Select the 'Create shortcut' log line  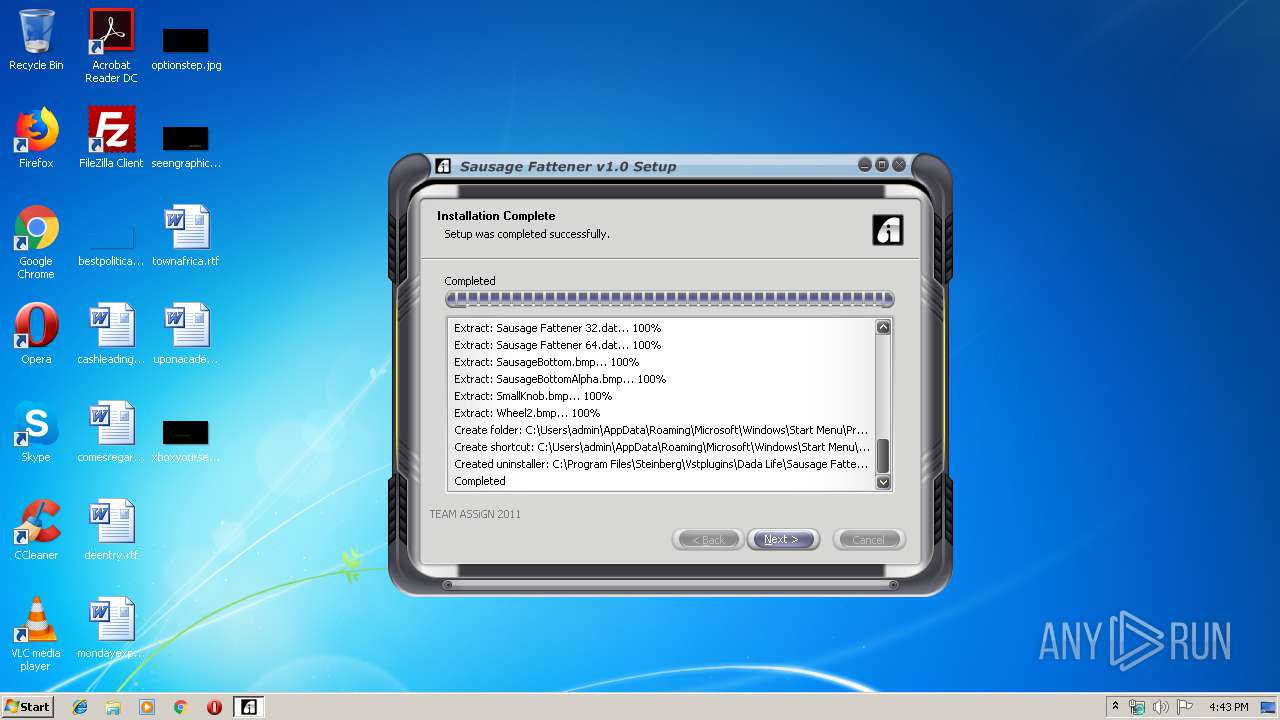click(661, 447)
